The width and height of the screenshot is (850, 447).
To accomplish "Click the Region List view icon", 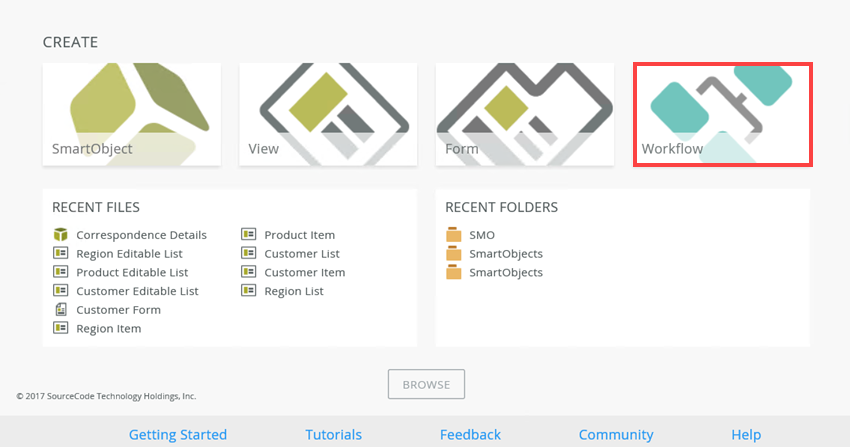I will point(248,291).
